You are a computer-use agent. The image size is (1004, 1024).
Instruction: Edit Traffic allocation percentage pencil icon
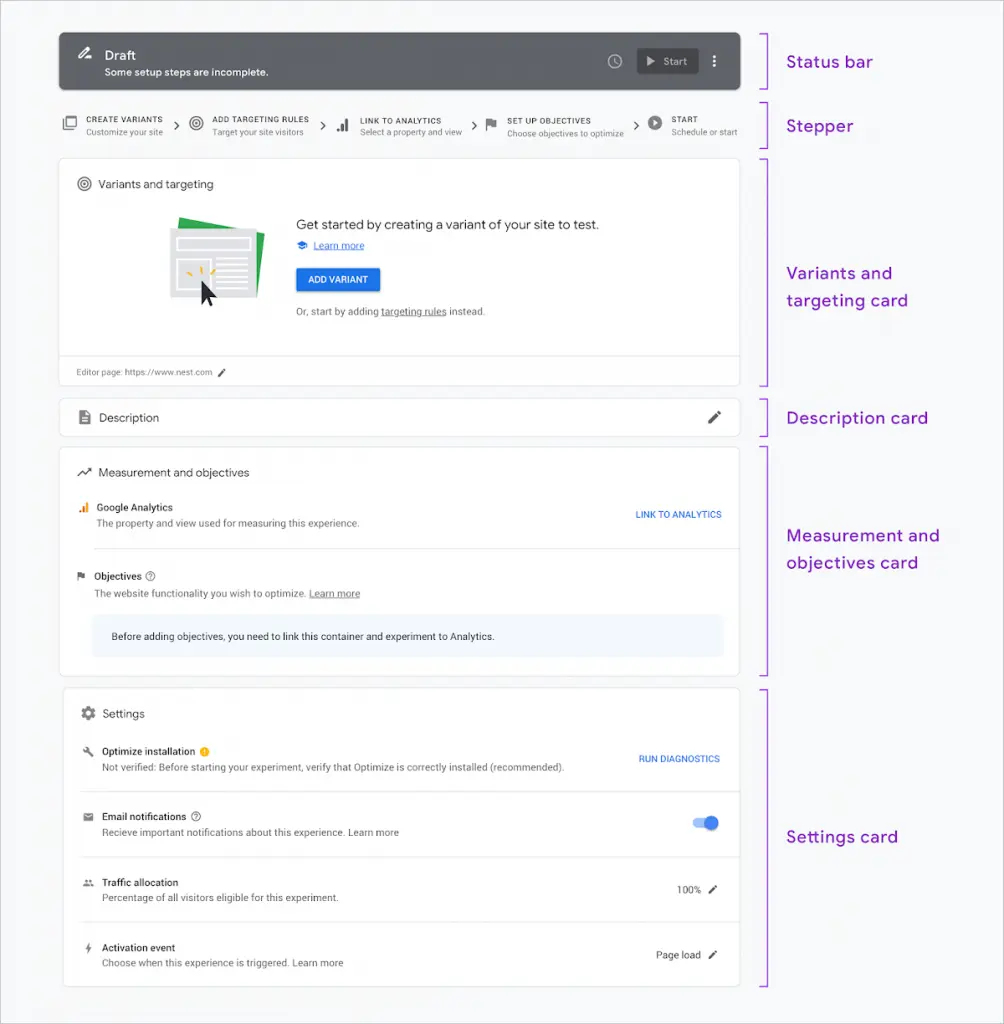(x=713, y=889)
